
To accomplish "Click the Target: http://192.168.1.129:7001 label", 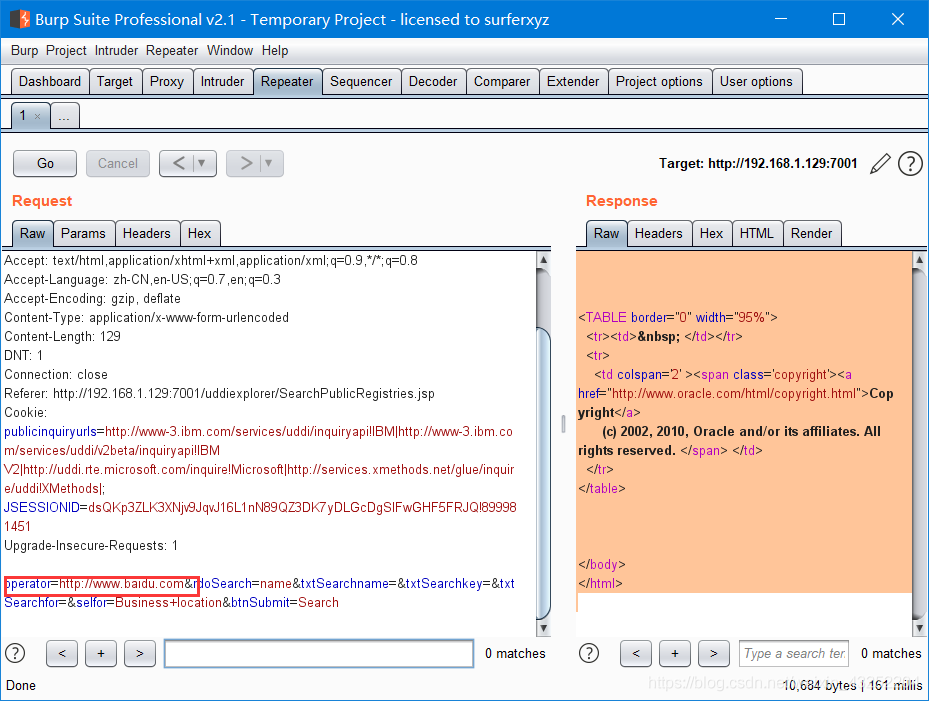I will [758, 164].
